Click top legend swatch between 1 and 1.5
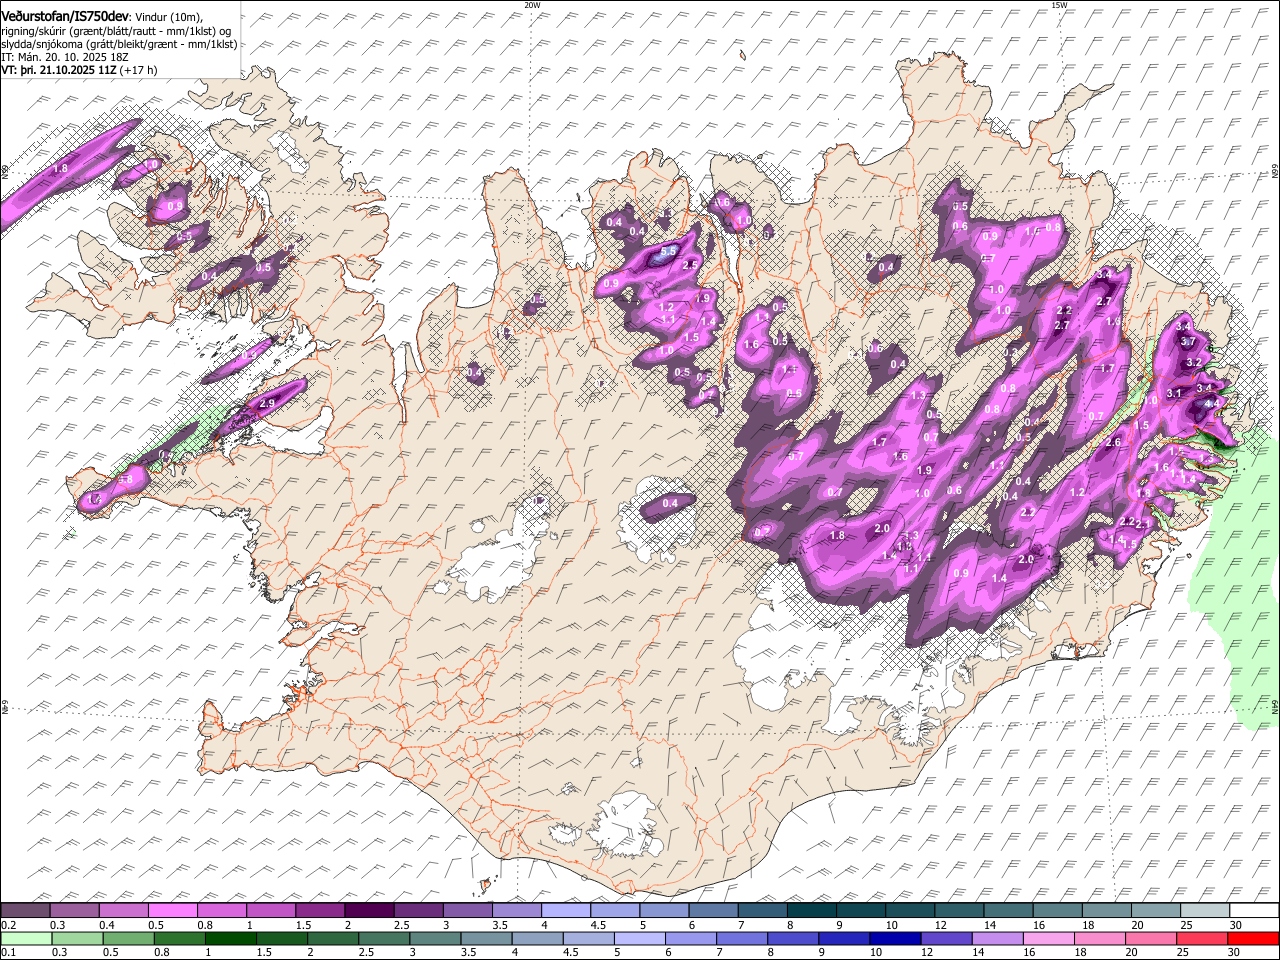 [x=270, y=911]
